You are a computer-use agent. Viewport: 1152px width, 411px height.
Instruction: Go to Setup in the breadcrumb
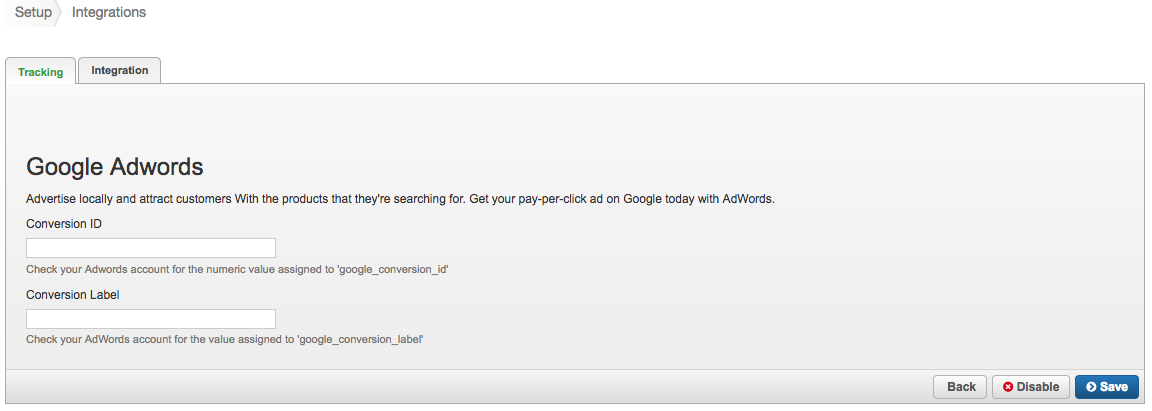[x=33, y=13]
